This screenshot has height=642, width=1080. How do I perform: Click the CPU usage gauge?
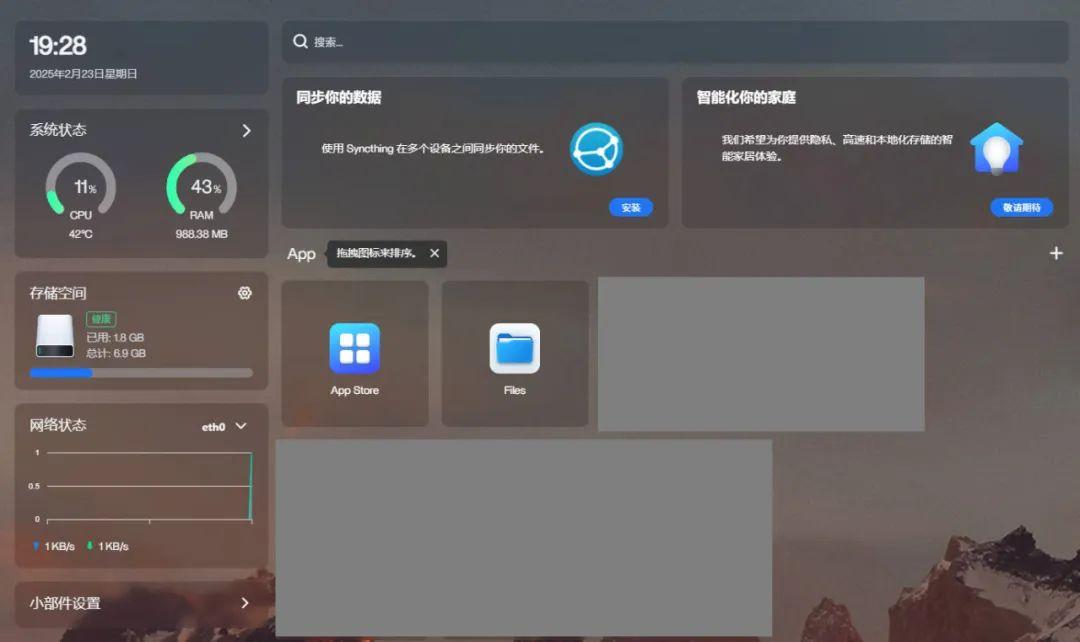pyautogui.click(x=80, y=185)
